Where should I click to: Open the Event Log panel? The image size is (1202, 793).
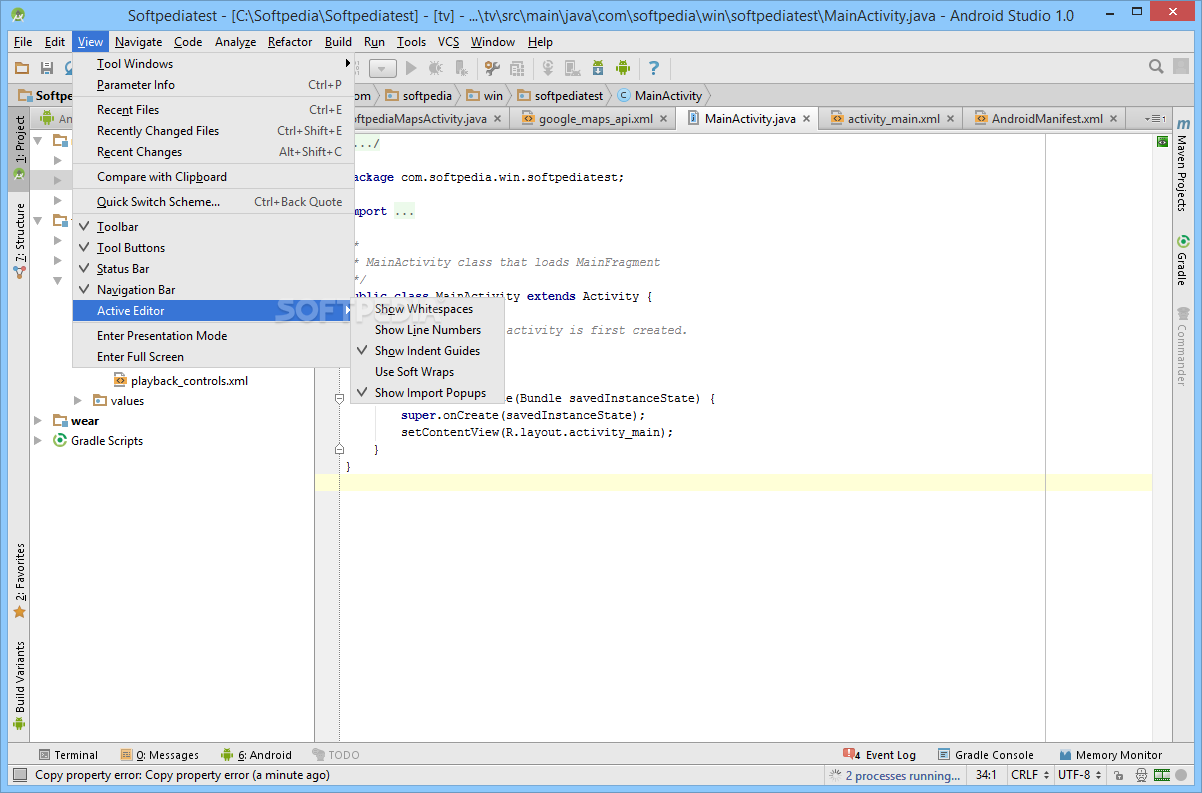pos(880,755)
